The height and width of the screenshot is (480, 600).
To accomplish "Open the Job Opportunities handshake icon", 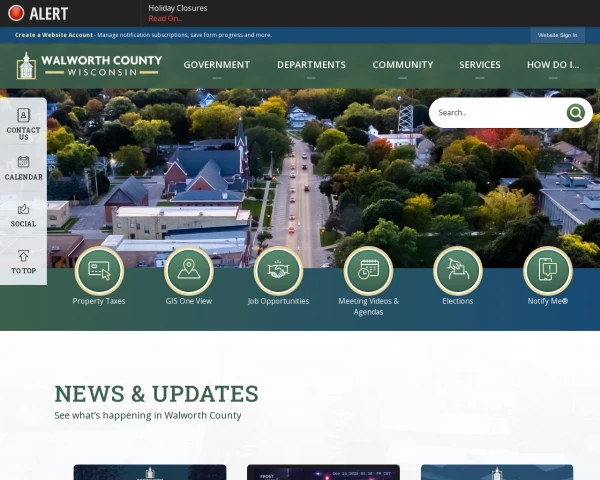I will click(x=278, y=271).
